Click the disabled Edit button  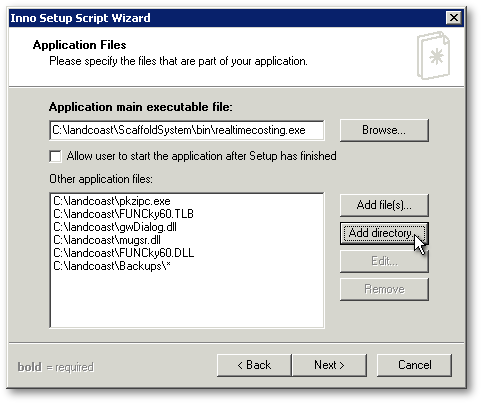(384, 261)
